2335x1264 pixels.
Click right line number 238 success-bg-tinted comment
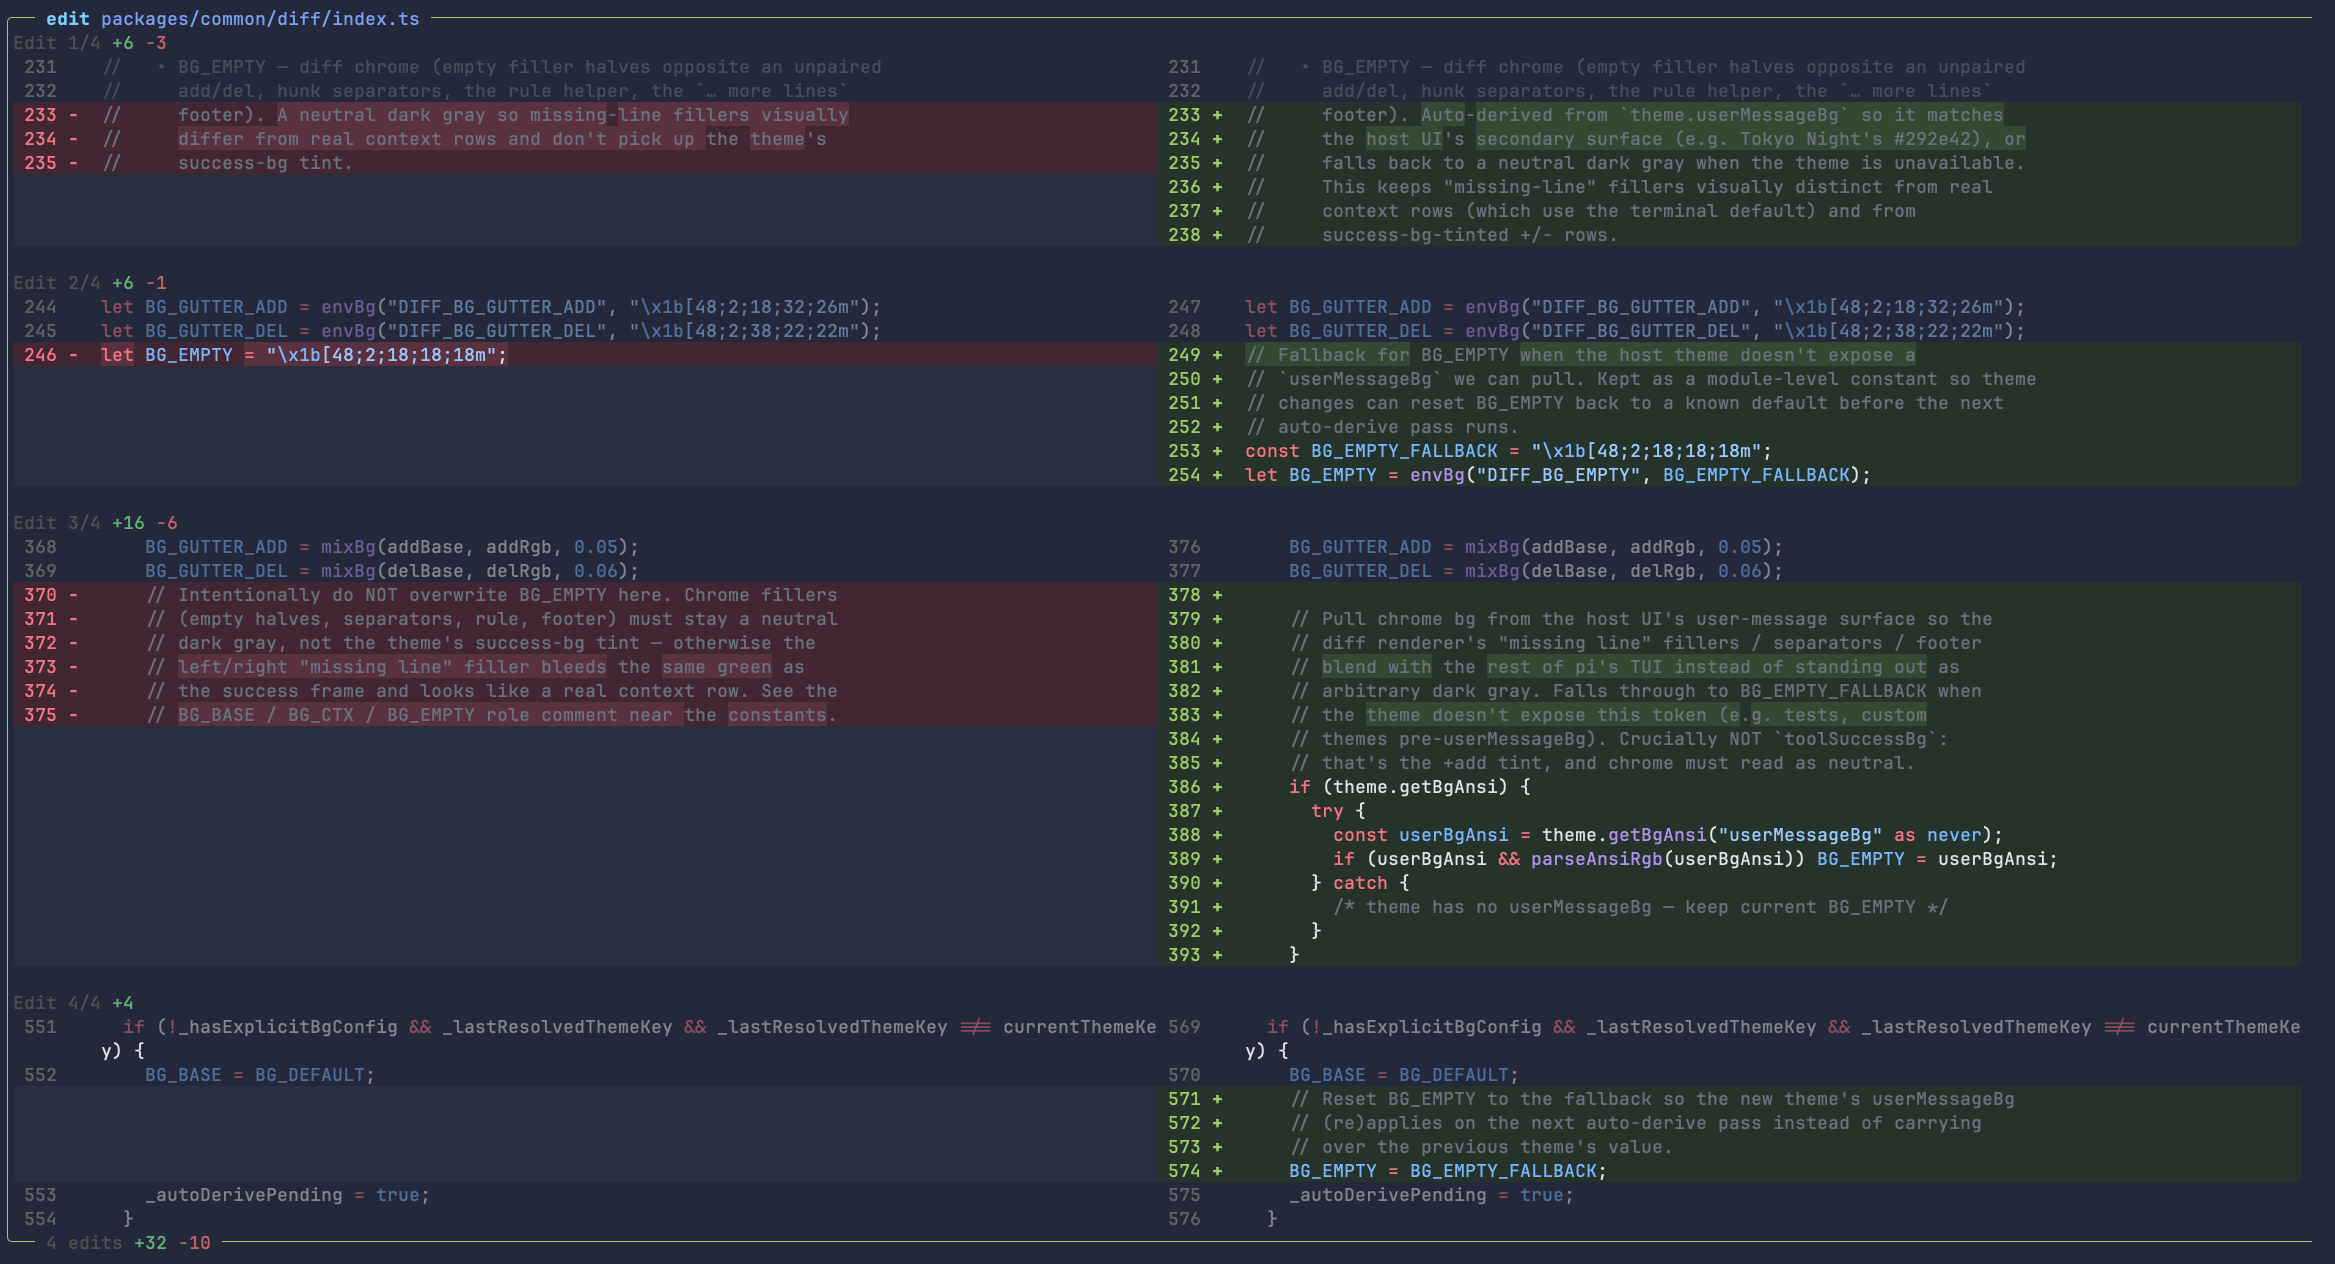click(x=1431, y=235)
